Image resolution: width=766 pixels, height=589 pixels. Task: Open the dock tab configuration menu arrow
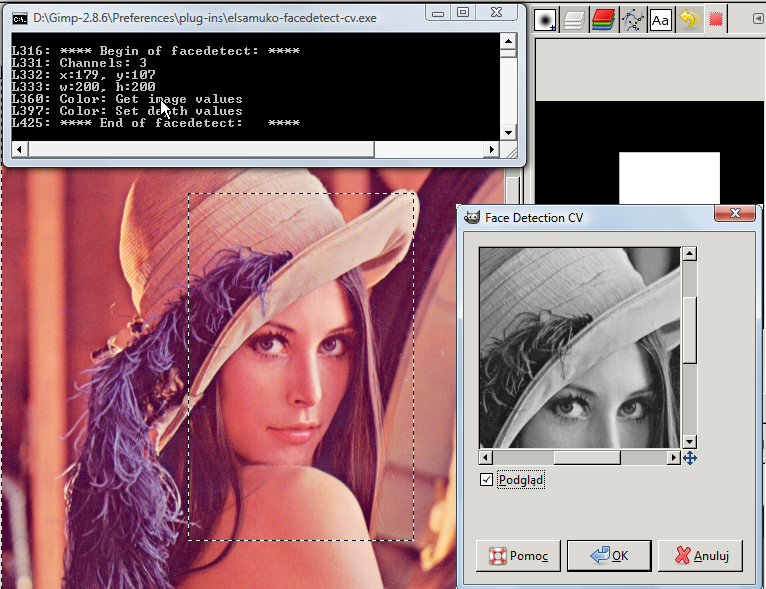tap(758, 19)
